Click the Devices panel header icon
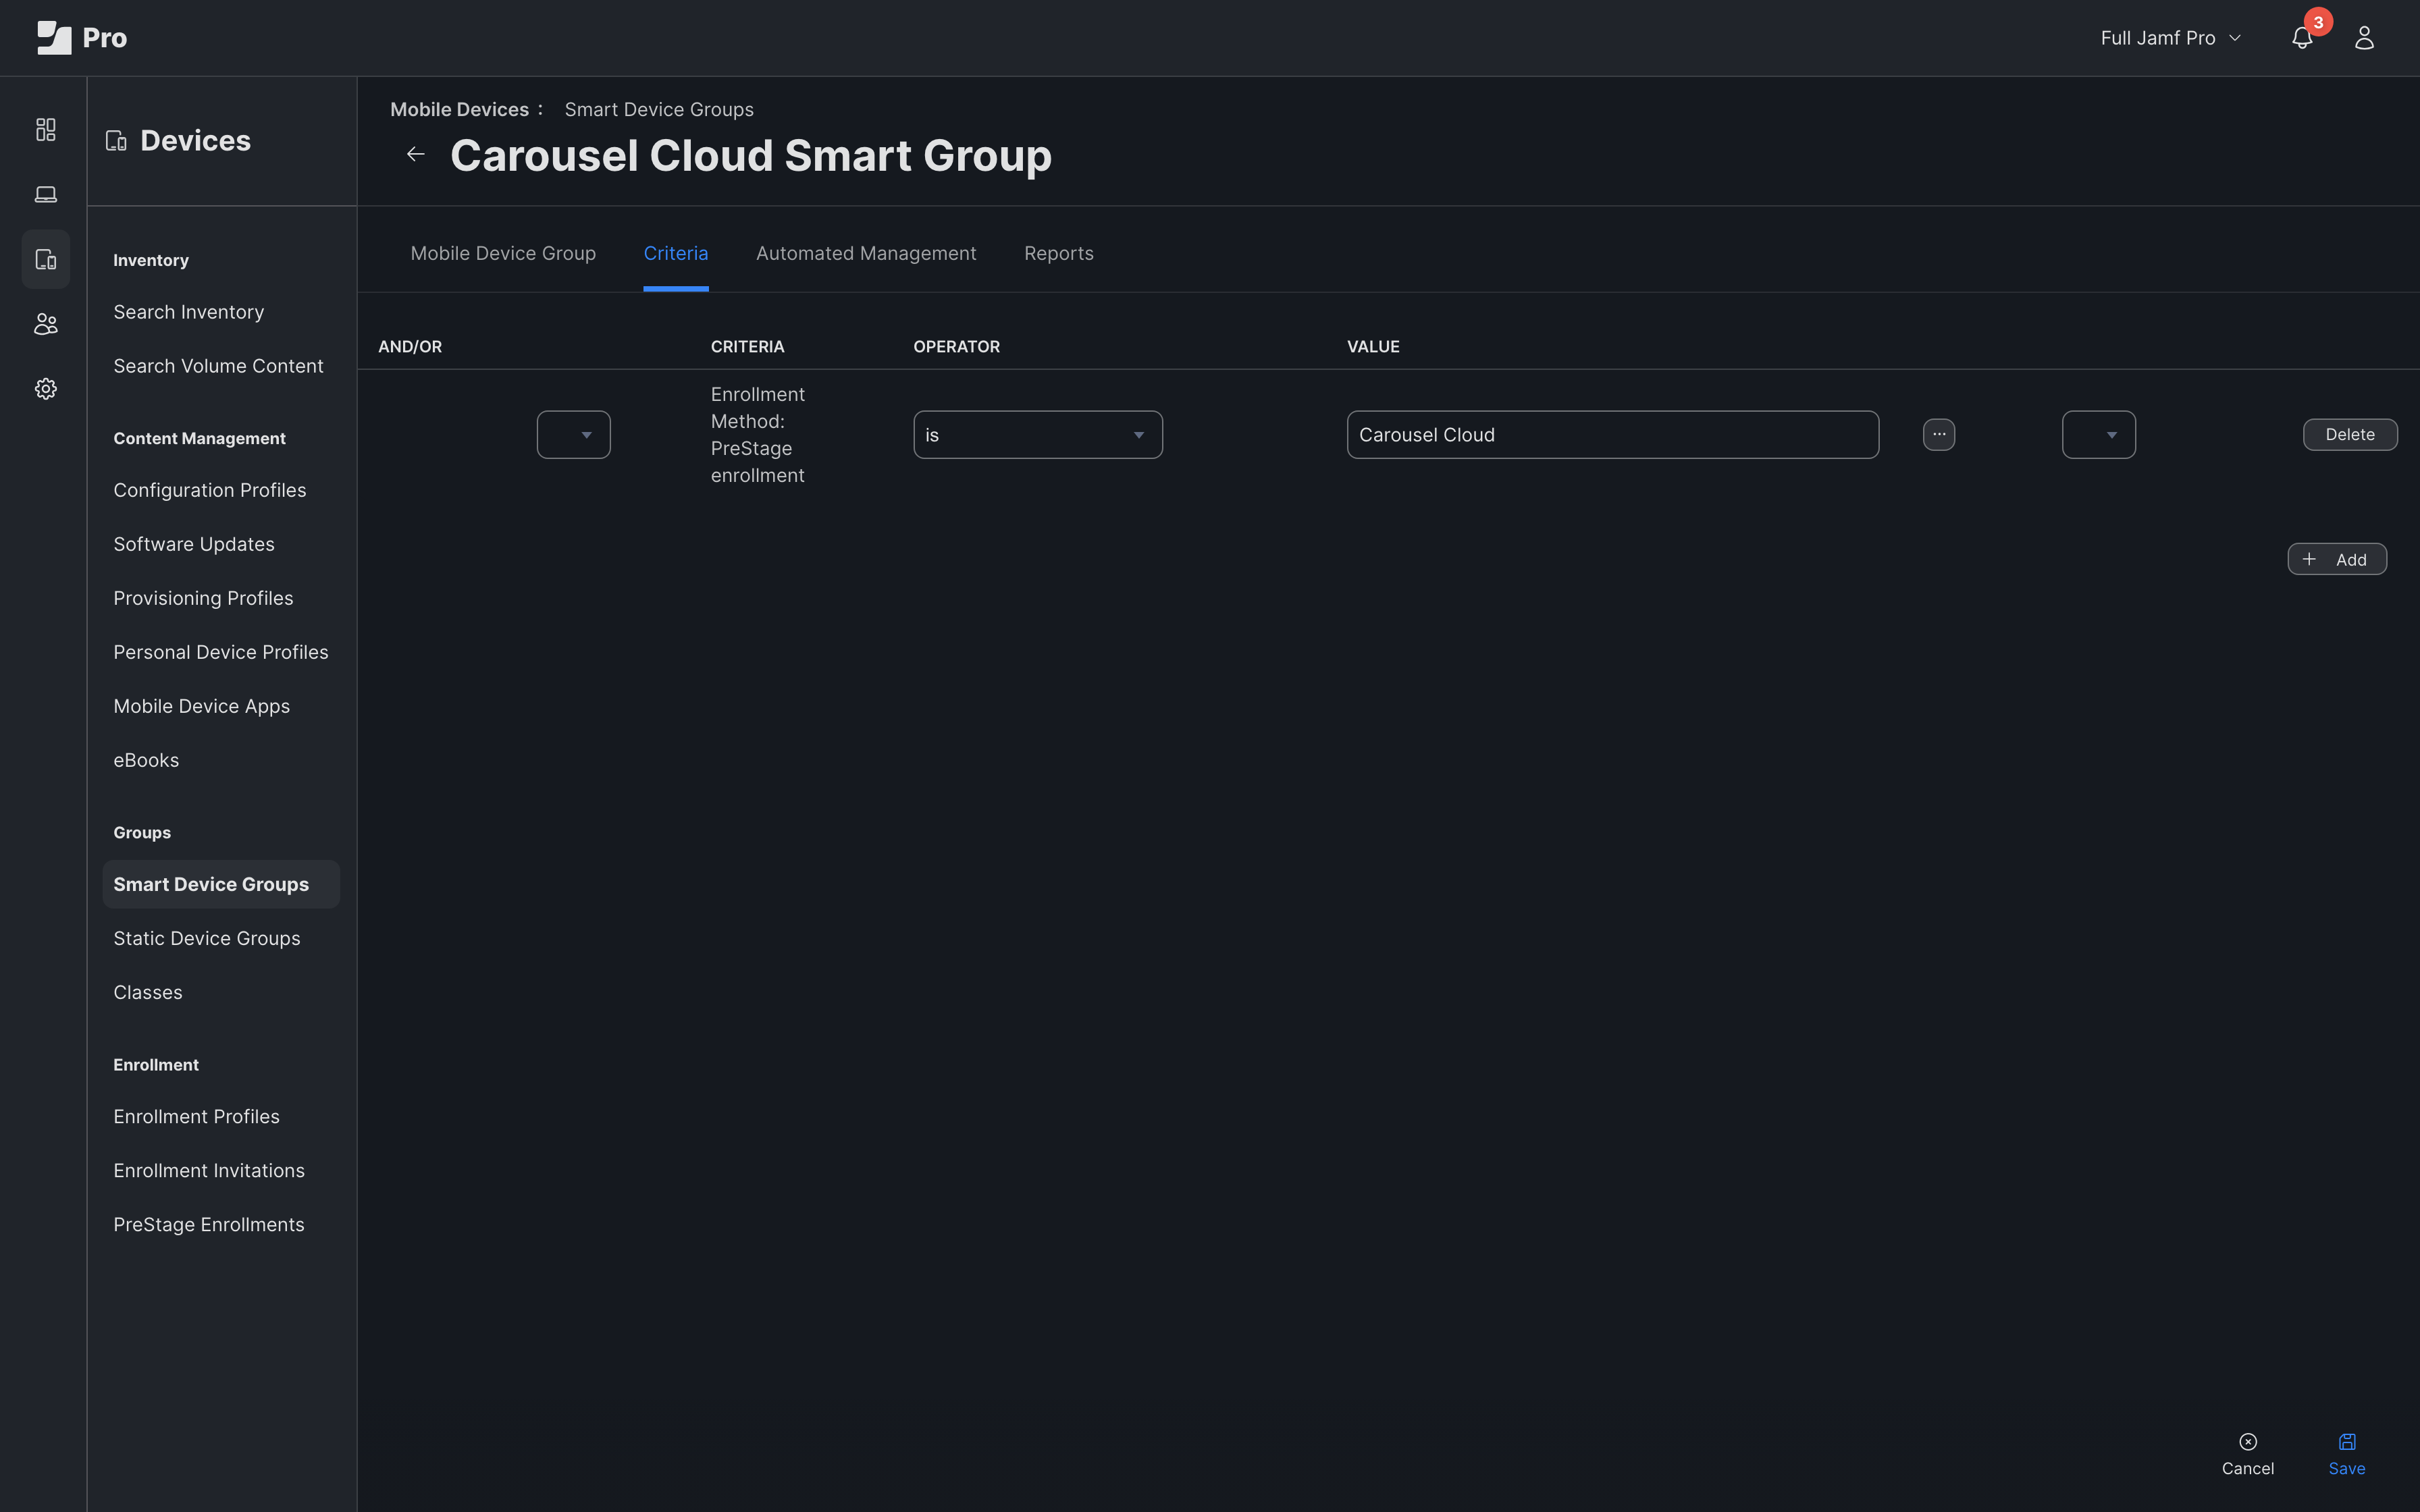The width and height of the screenshot is (2420, 1512). (116, 141)
